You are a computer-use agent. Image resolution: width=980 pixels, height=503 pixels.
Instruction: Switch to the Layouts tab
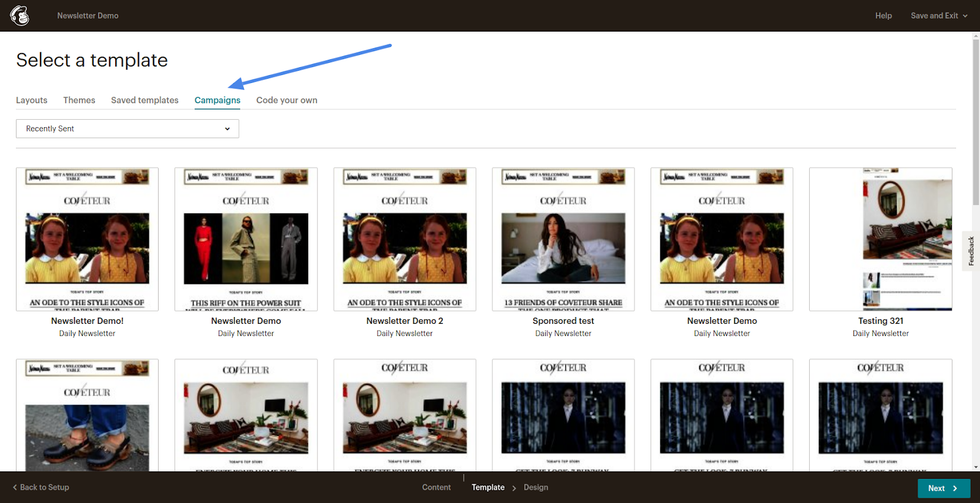tap(32, 100)
